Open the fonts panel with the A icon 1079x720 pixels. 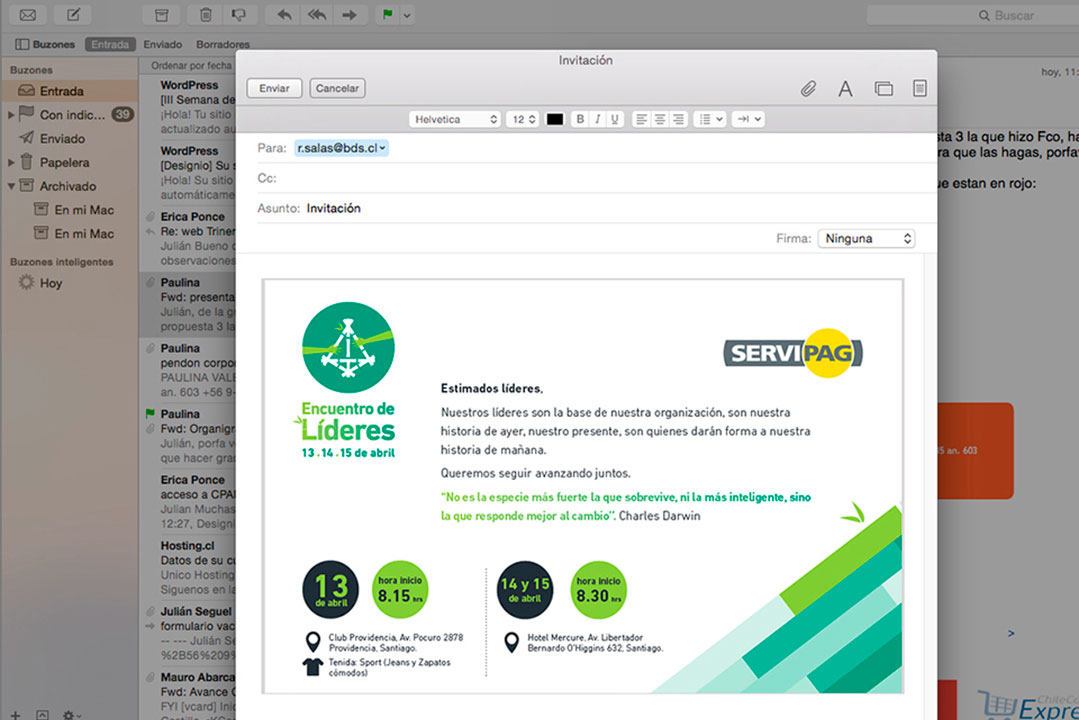point(845,89)
